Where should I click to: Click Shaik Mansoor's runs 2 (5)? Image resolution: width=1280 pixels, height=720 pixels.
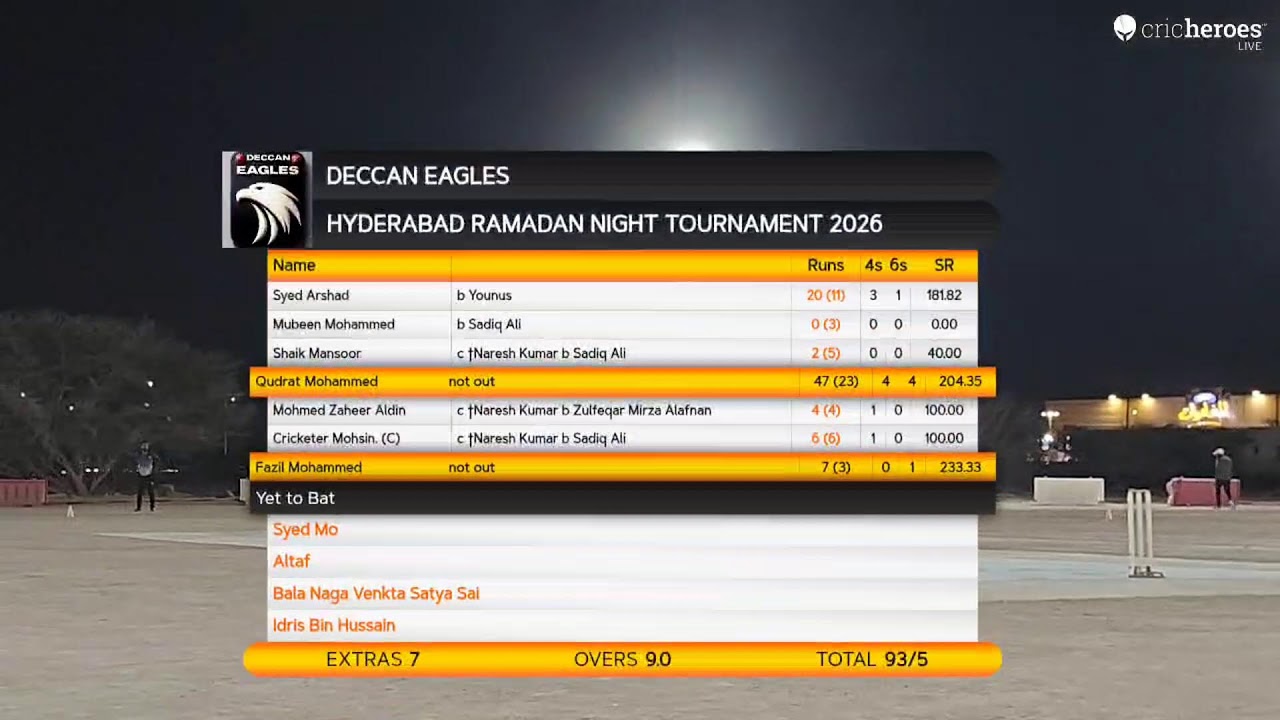click(x=828, y=353)
